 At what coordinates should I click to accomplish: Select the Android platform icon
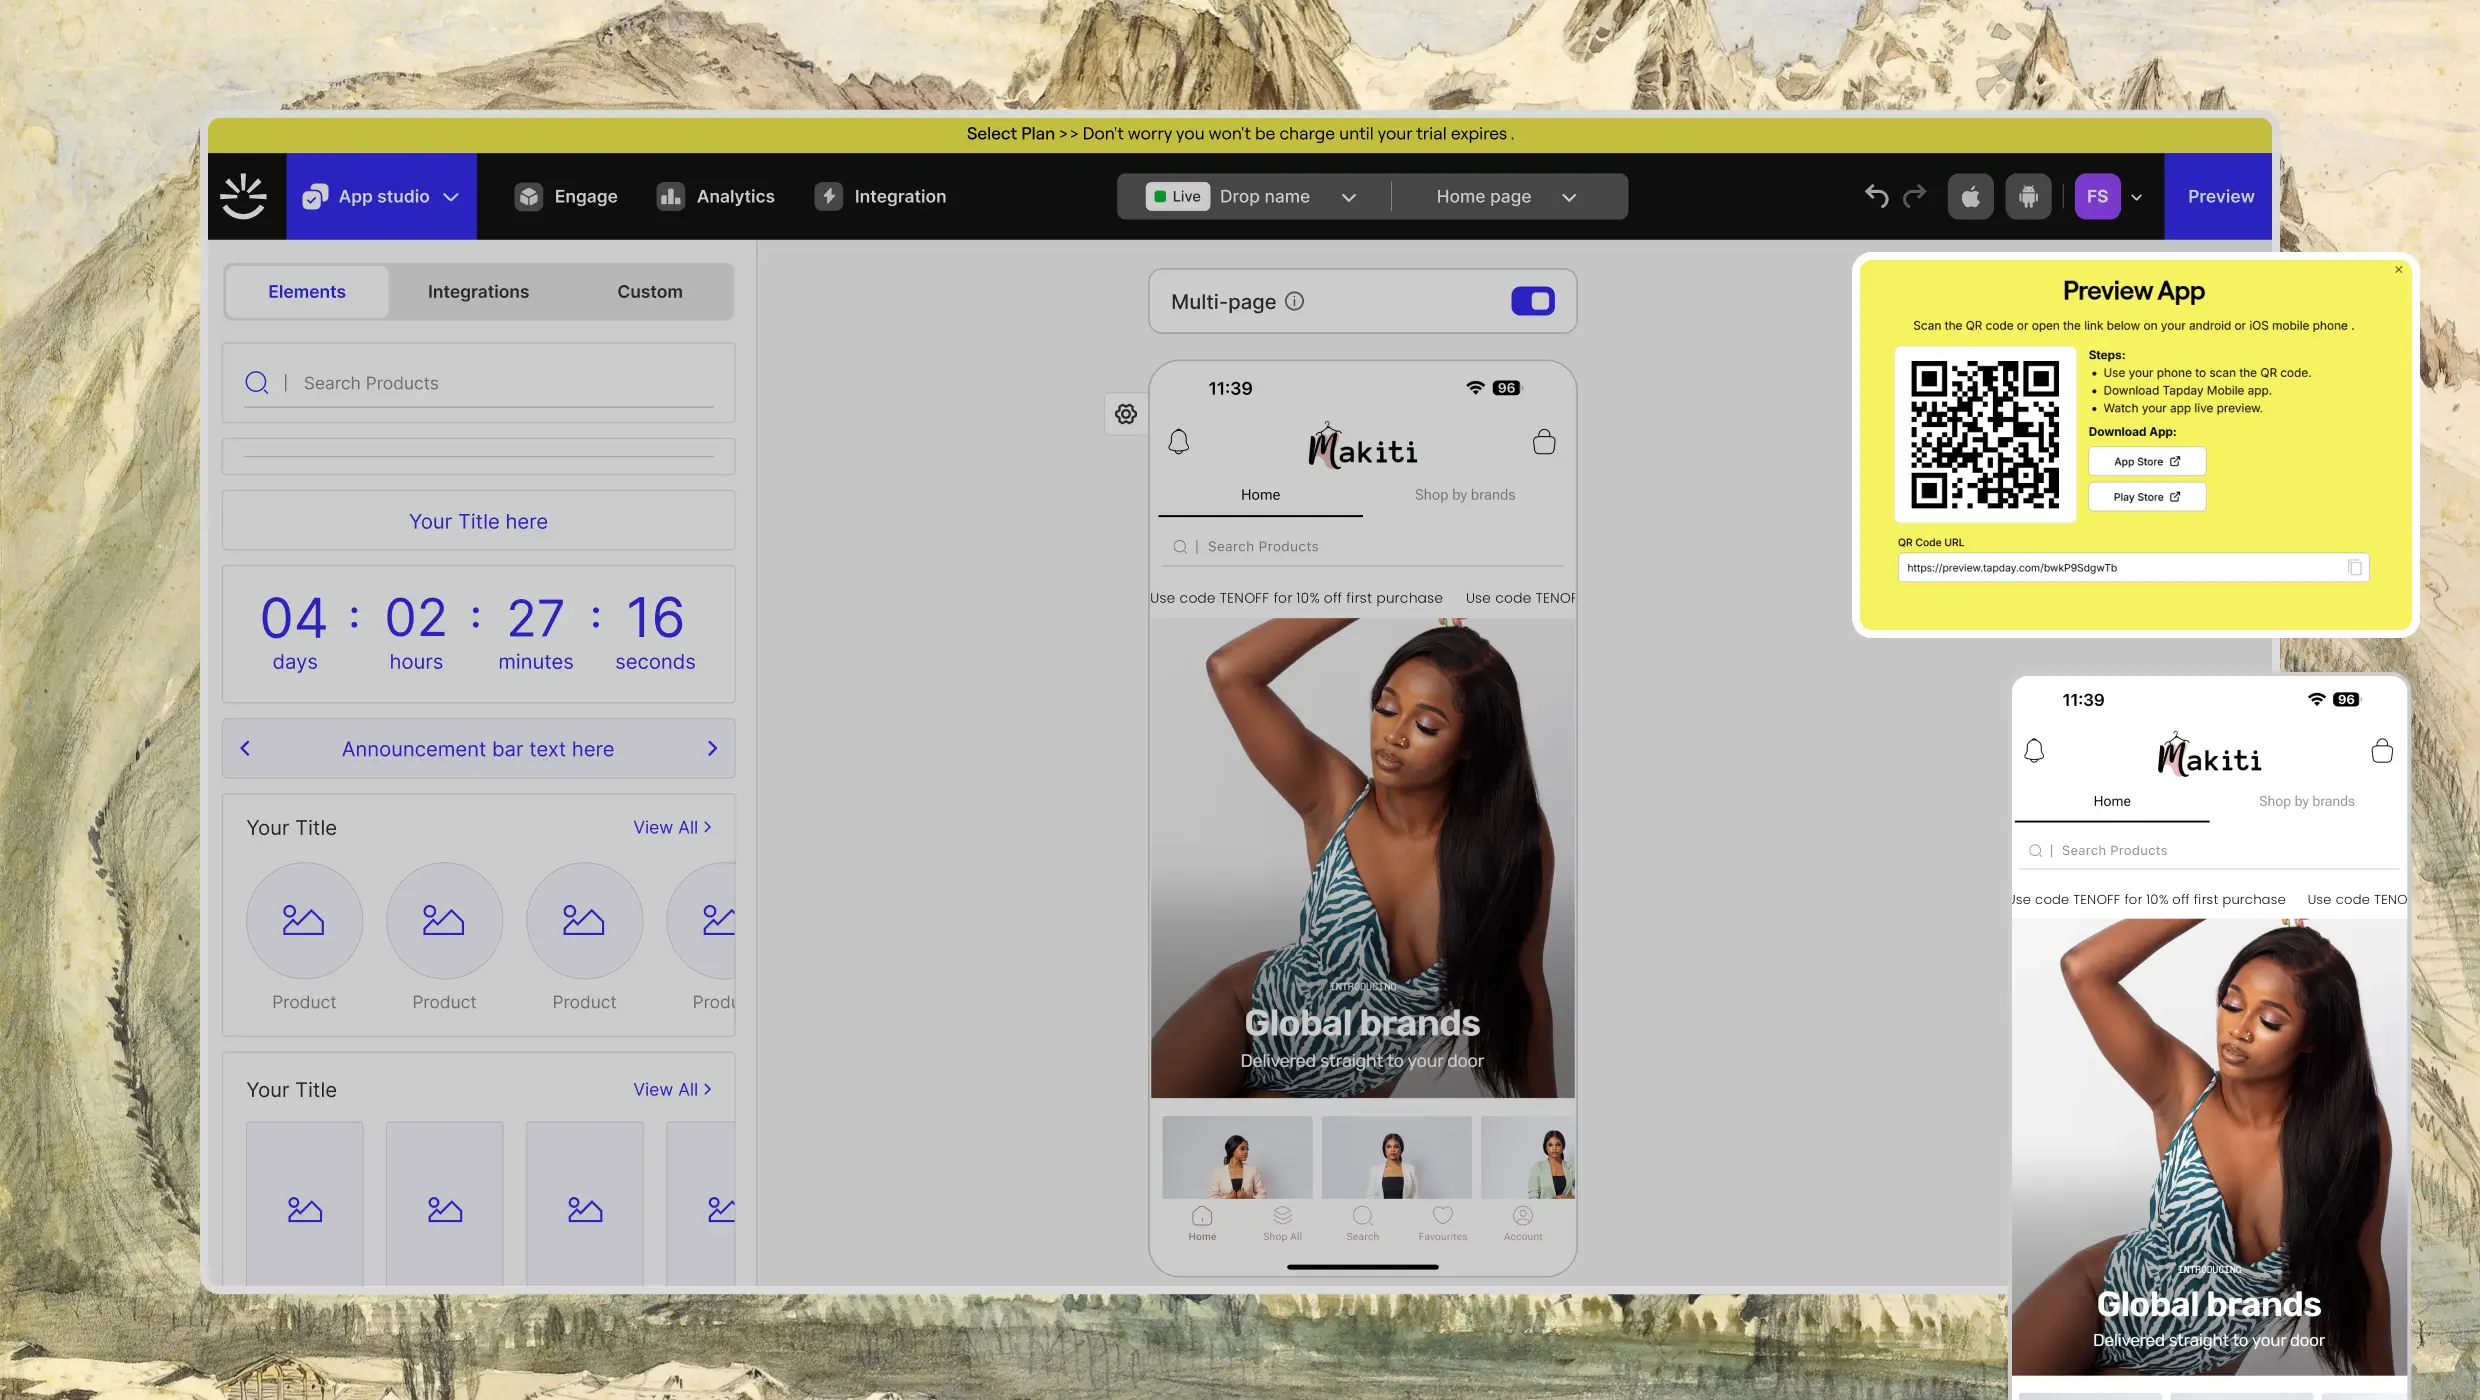point(2028,196)
